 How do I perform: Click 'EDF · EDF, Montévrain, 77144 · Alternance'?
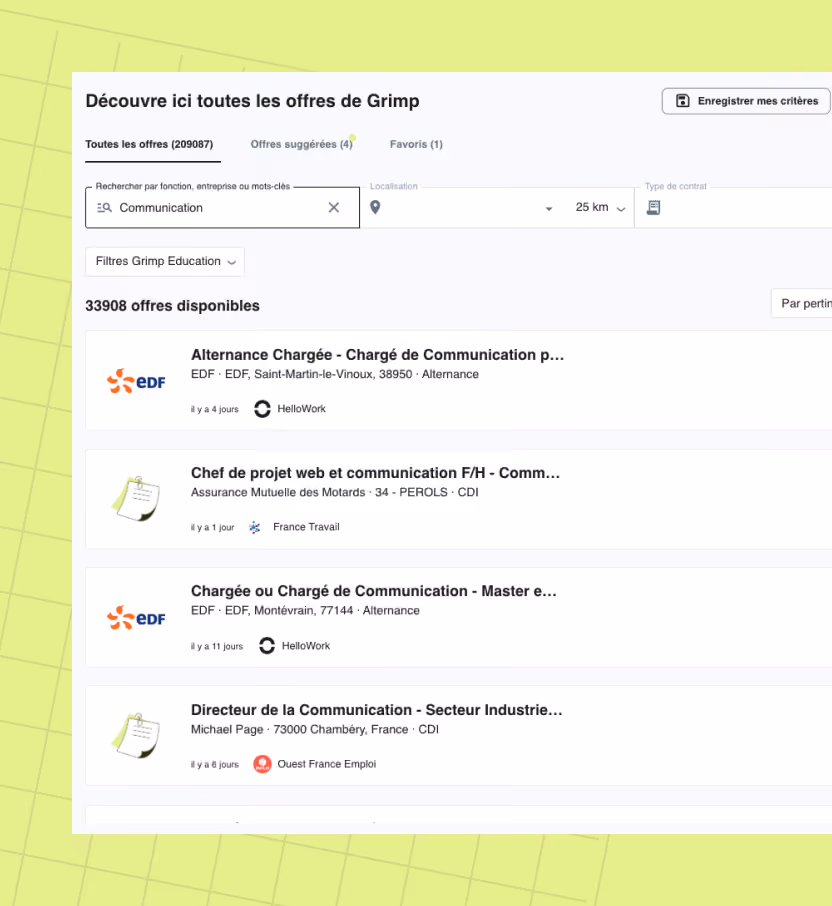coord(306,611)
